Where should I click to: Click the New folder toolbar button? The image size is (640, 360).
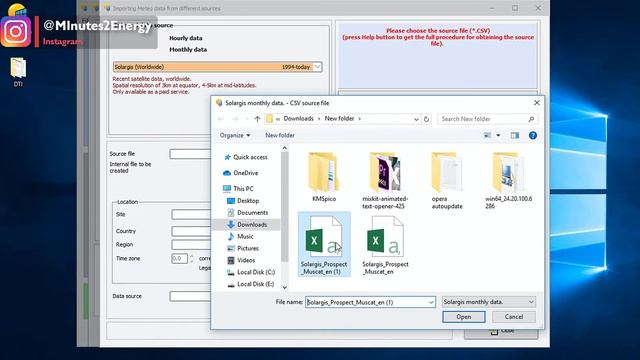(x=280, y=136)
